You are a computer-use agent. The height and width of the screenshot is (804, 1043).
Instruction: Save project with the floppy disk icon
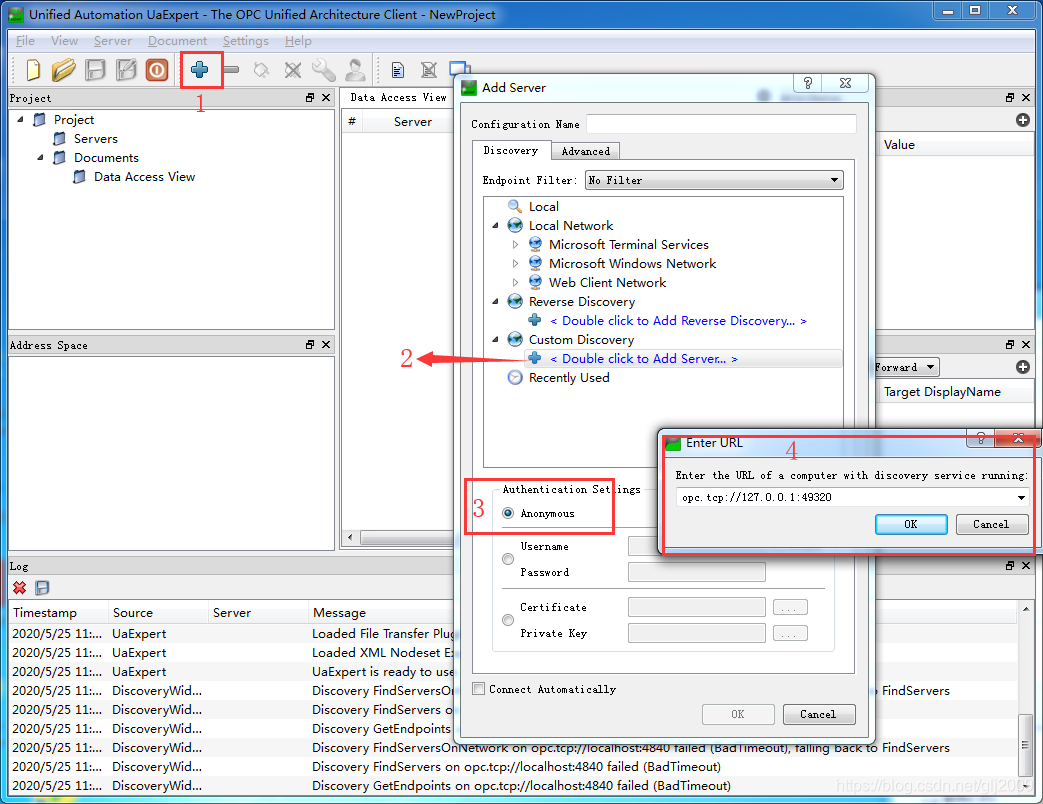[95, 69]
